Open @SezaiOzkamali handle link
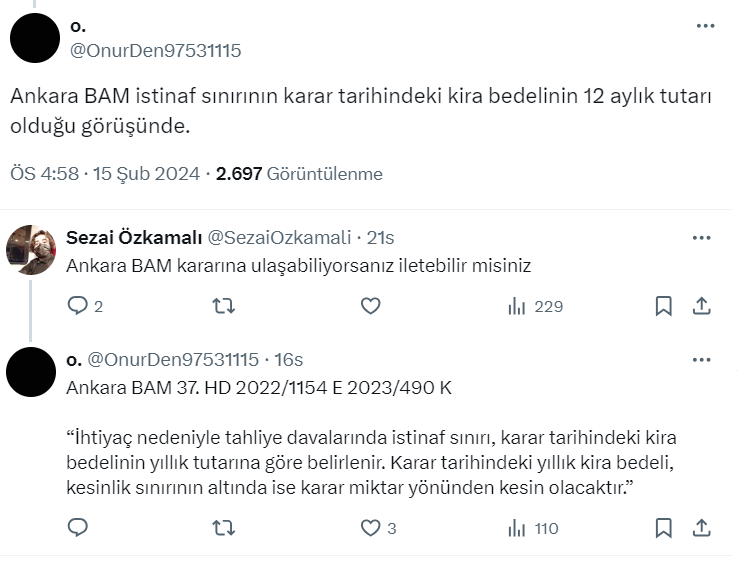Image resolution: width=738 pixels, height=571 pixels. (279, 238)
